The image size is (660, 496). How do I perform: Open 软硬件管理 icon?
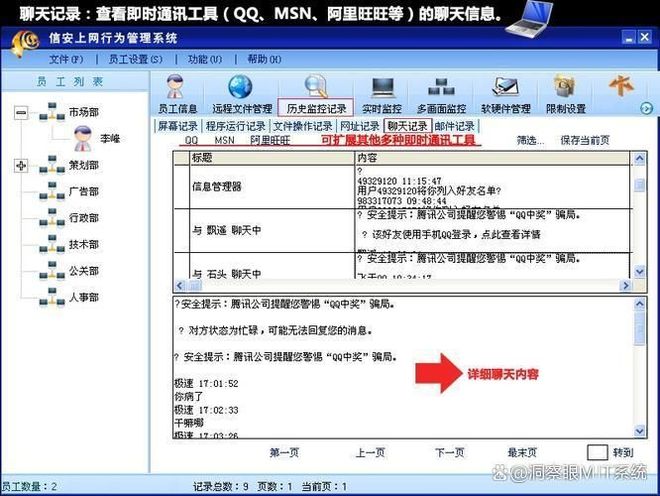[505, 87]
